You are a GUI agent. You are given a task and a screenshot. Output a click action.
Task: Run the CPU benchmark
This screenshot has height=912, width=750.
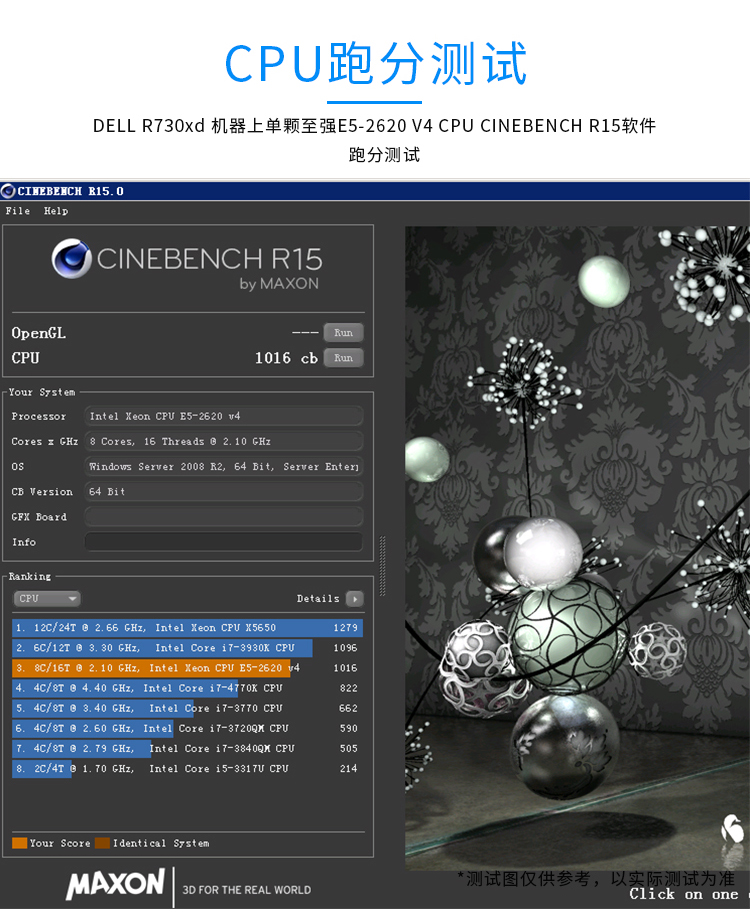[x=343, y=358]
